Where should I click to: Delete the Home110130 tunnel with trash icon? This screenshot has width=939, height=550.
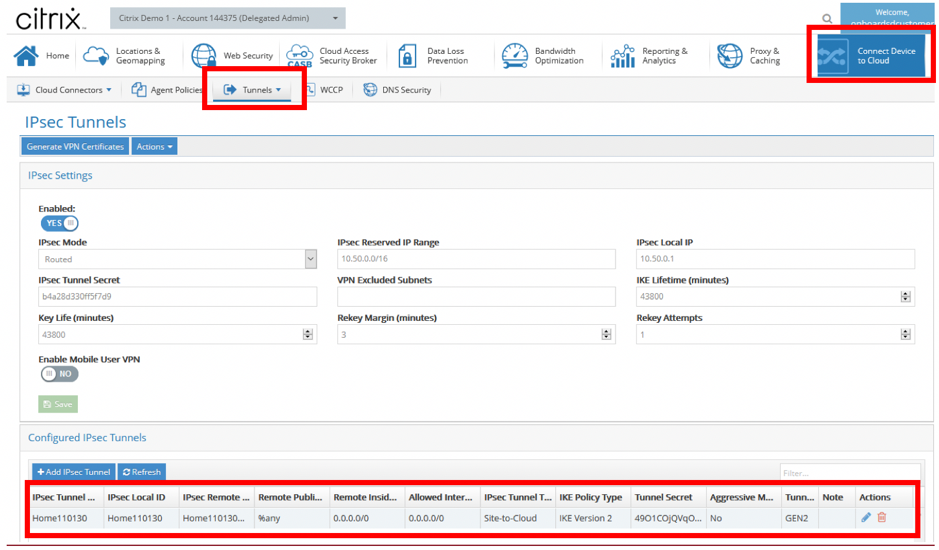882,517
